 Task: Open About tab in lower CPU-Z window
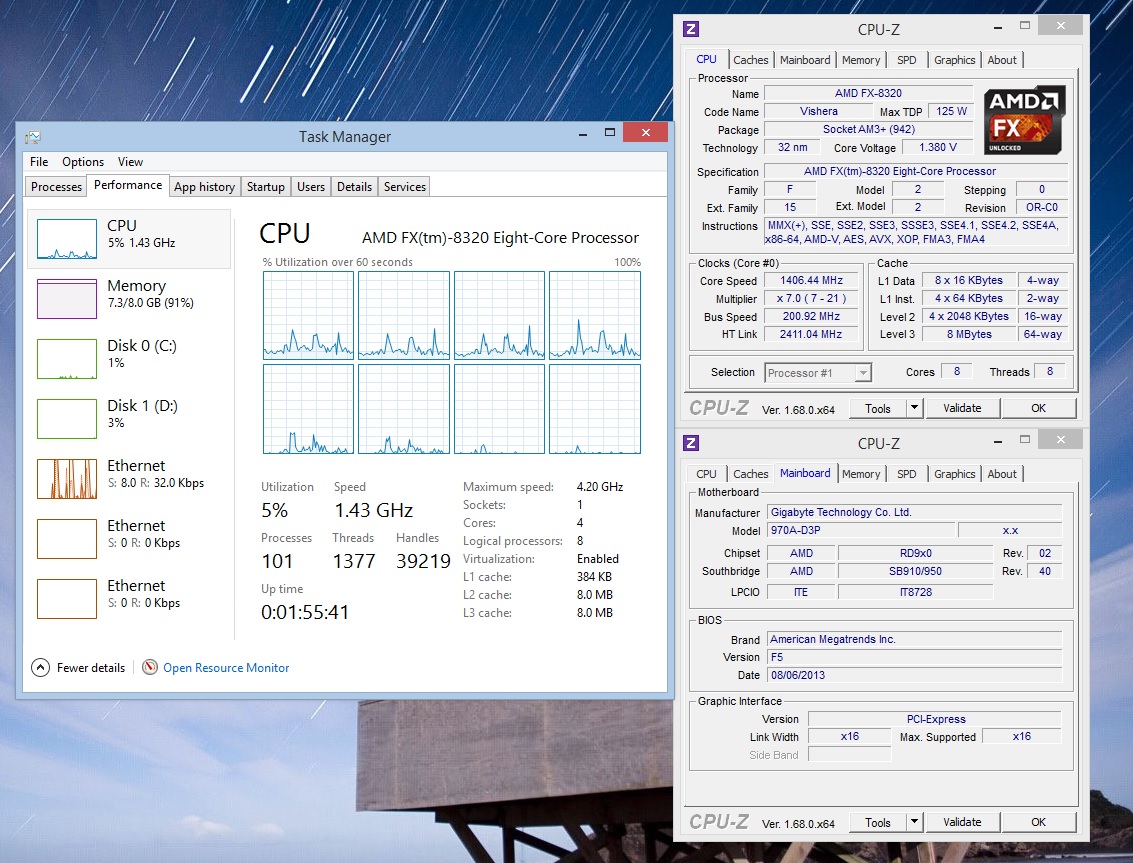click(x=1001, y=474)
